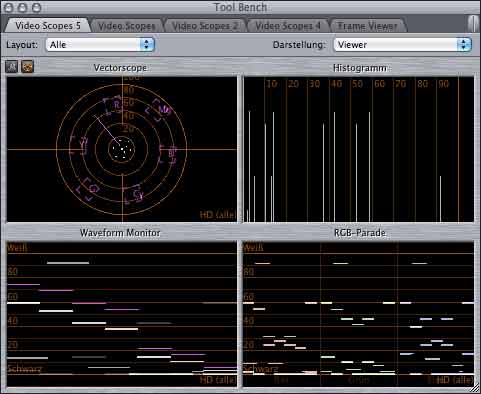Switch to the Video Scopes 2 tab
The width and height of the screenshot is (481, 394).
(205, 26)
